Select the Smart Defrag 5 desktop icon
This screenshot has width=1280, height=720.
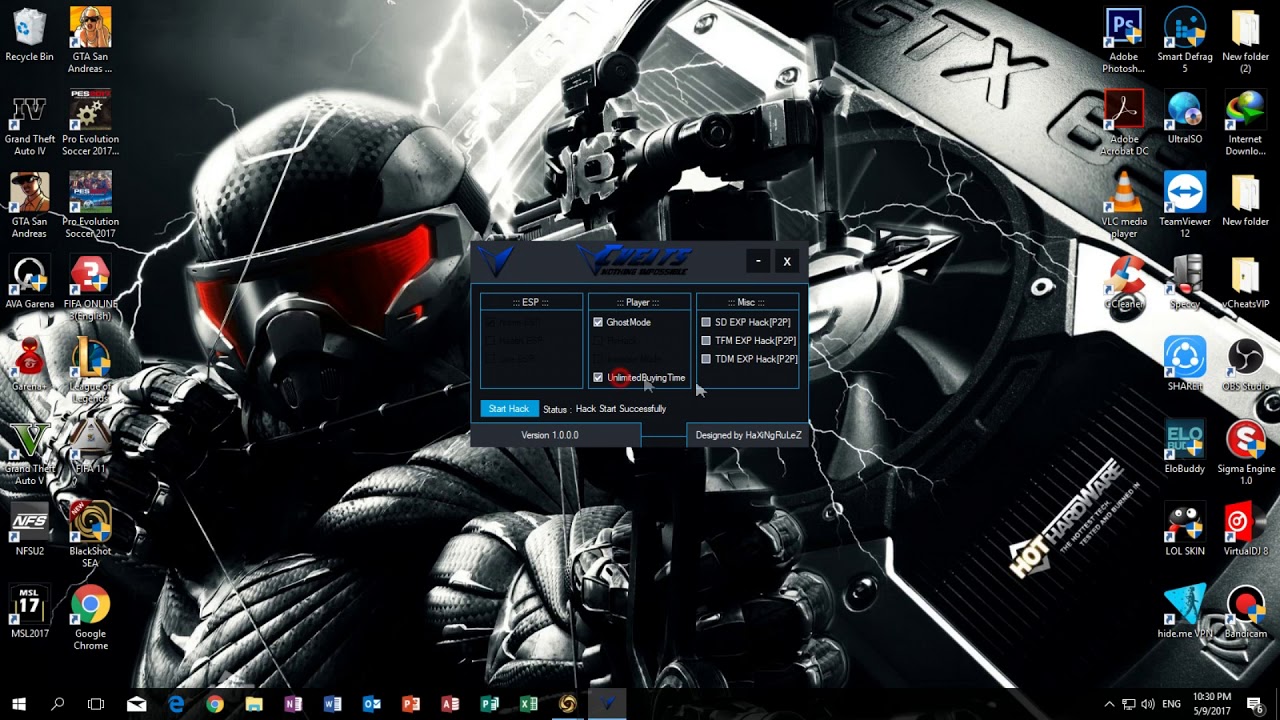tap(1185, 41)
